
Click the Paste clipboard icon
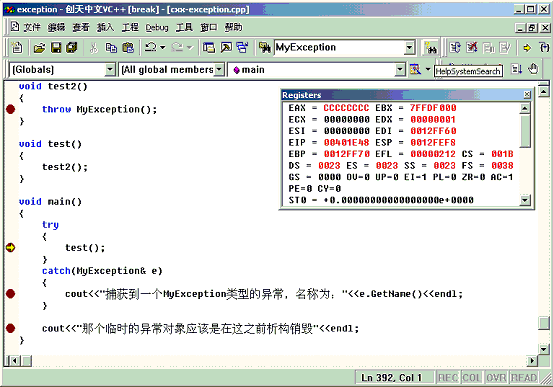(x=128, y=47)
